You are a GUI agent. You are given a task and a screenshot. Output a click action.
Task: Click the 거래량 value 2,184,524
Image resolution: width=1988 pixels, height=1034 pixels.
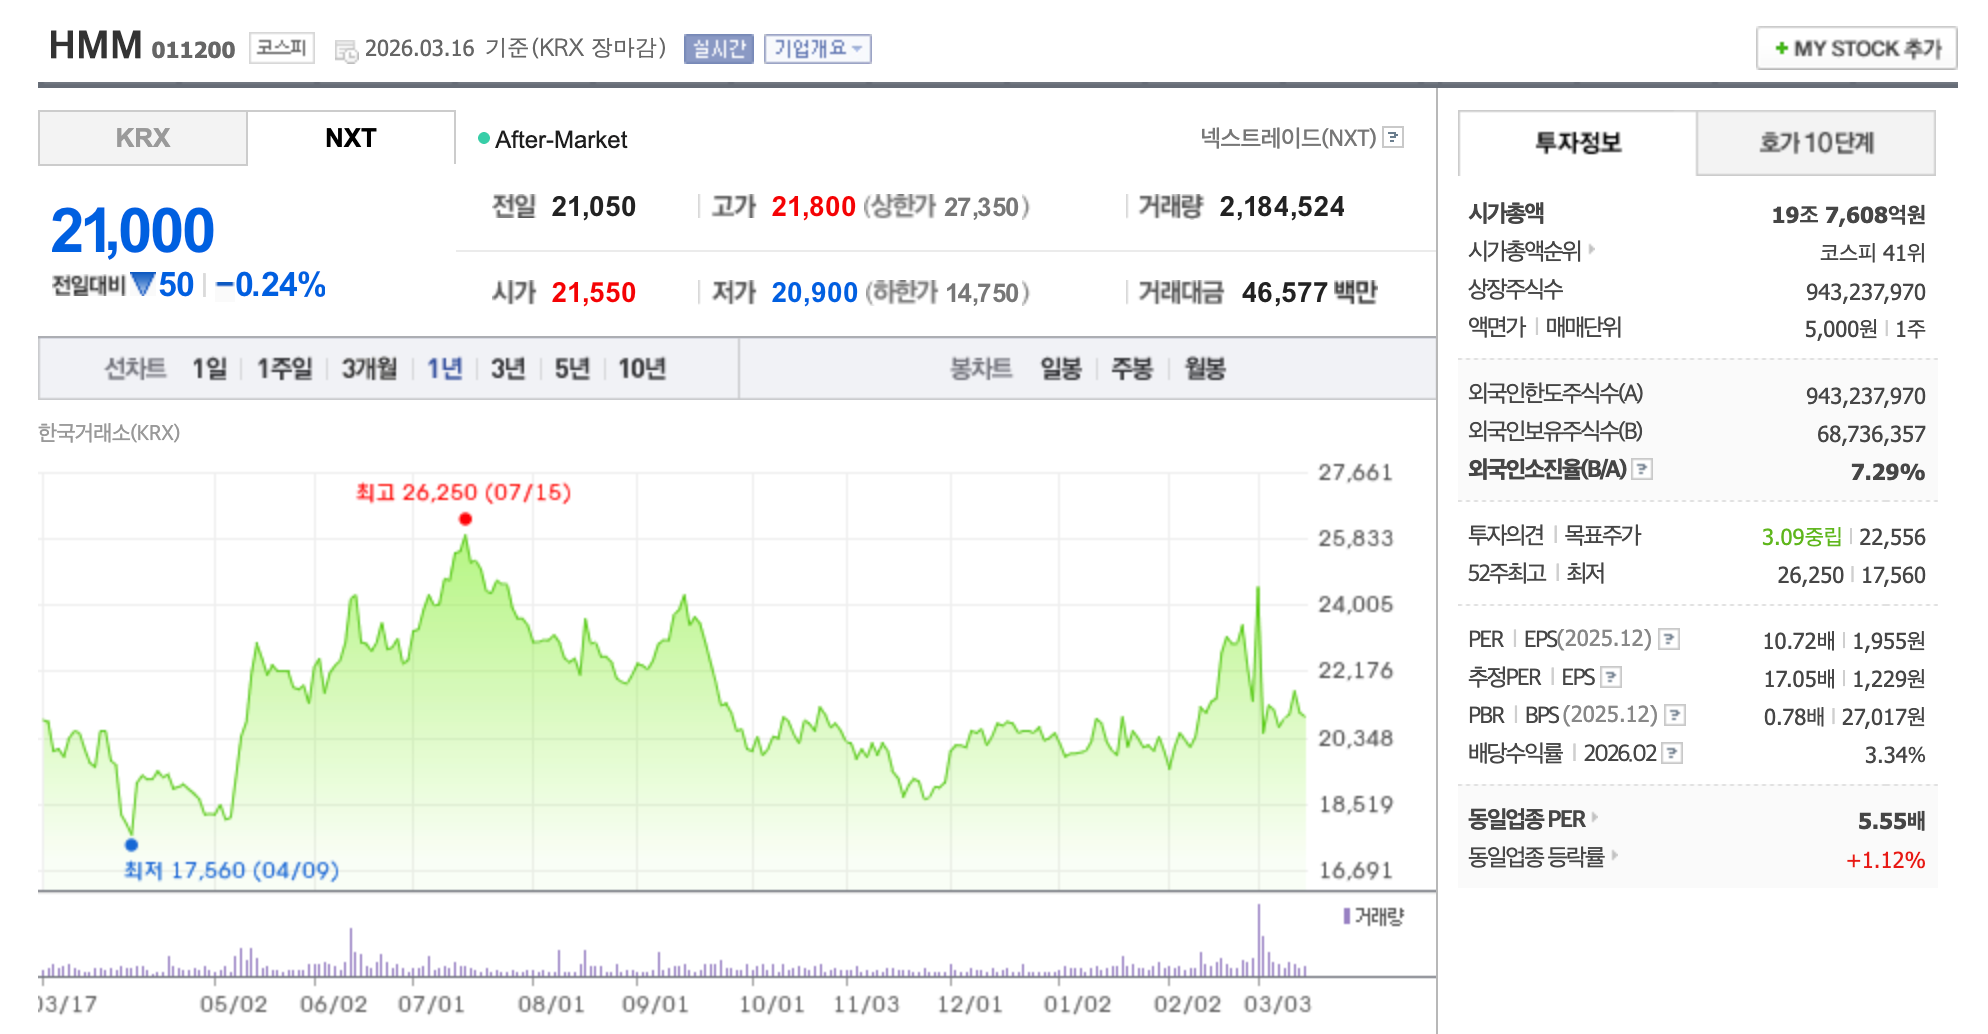pos(1282,207)
